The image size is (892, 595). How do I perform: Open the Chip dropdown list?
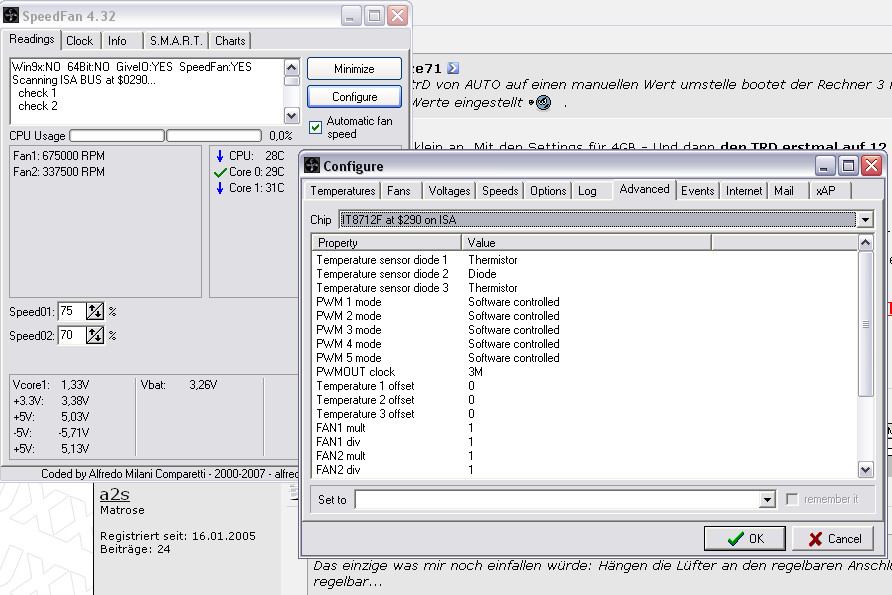point(865,220)
